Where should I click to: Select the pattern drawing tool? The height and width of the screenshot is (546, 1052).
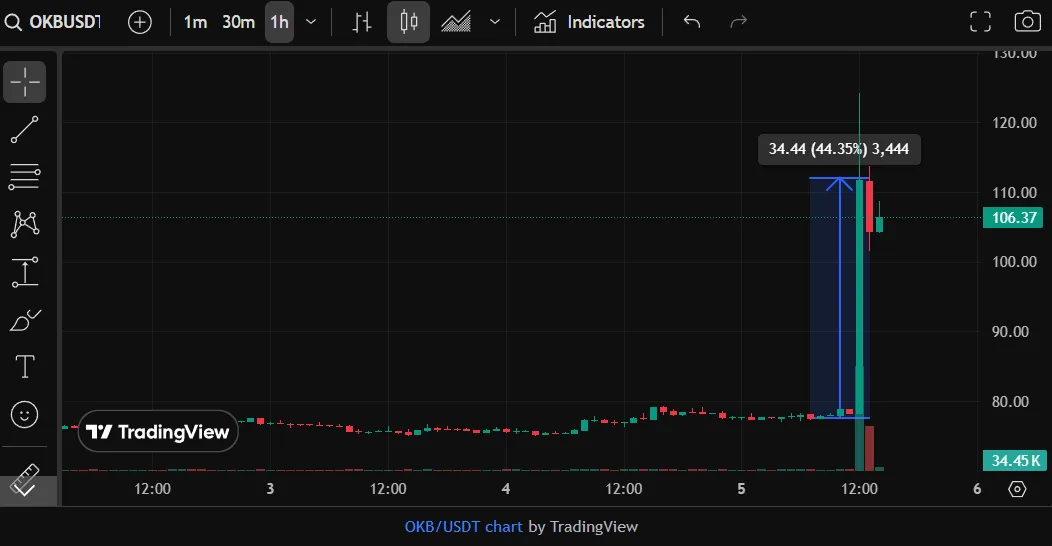25,225
